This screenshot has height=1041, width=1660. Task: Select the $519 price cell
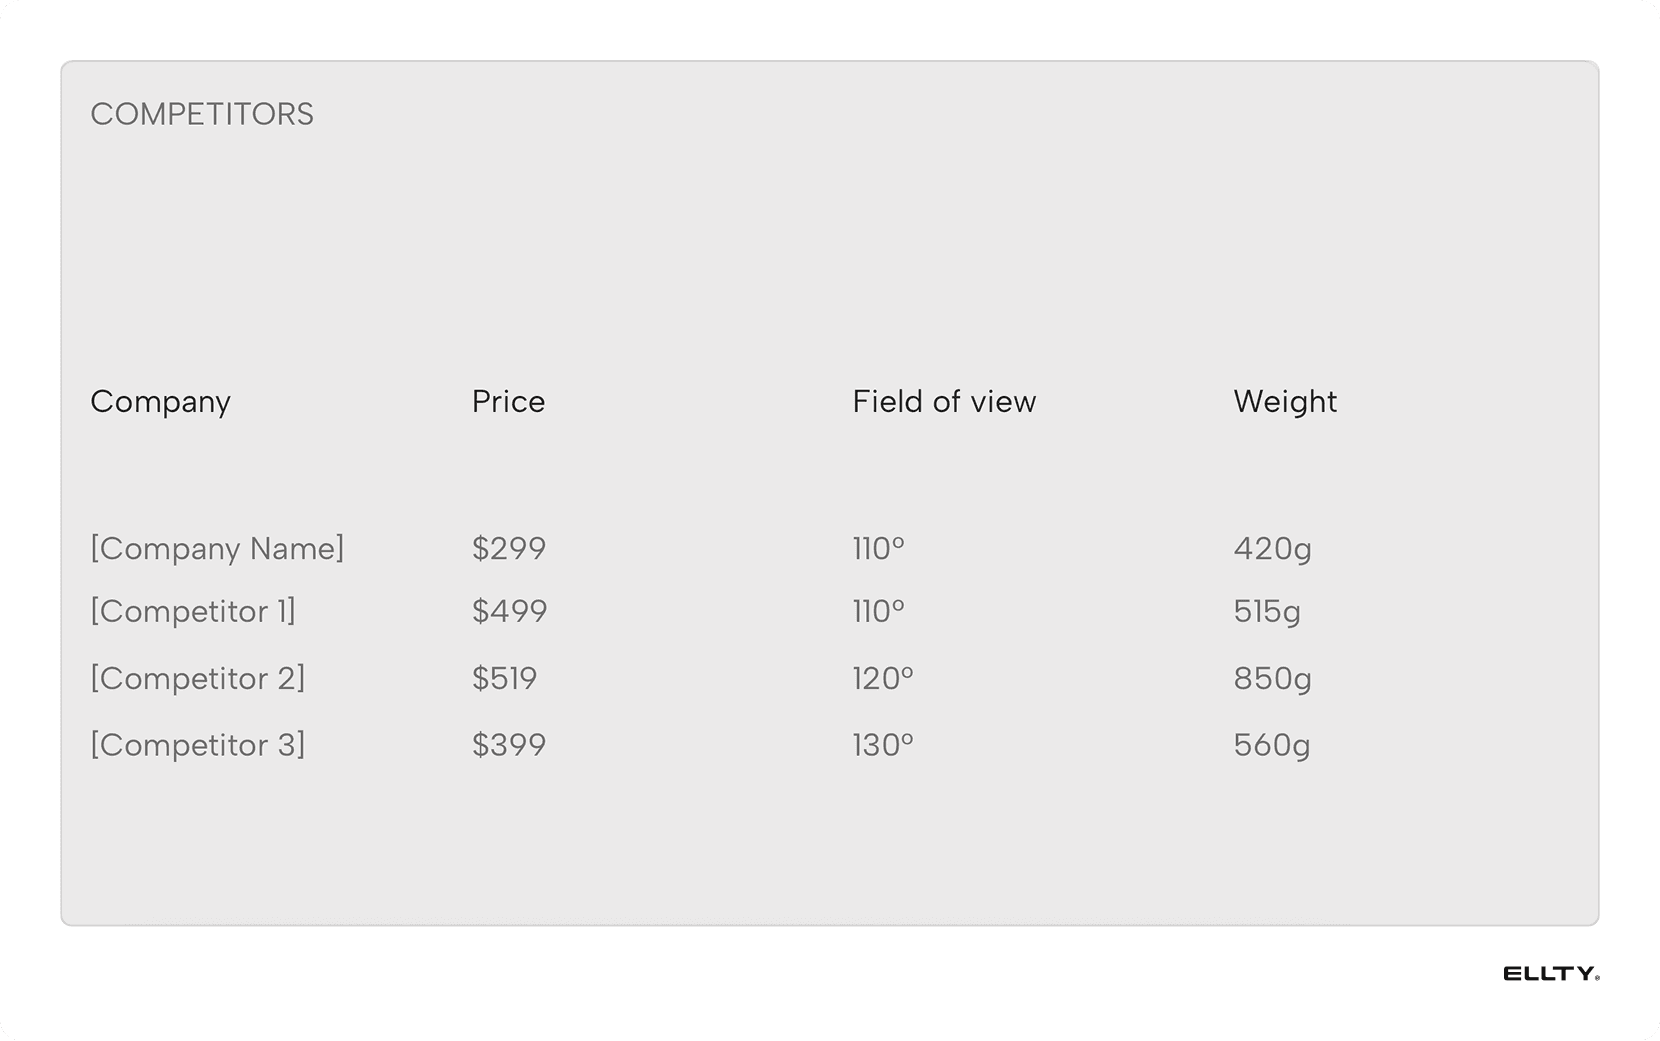click(x=505, y=678)
